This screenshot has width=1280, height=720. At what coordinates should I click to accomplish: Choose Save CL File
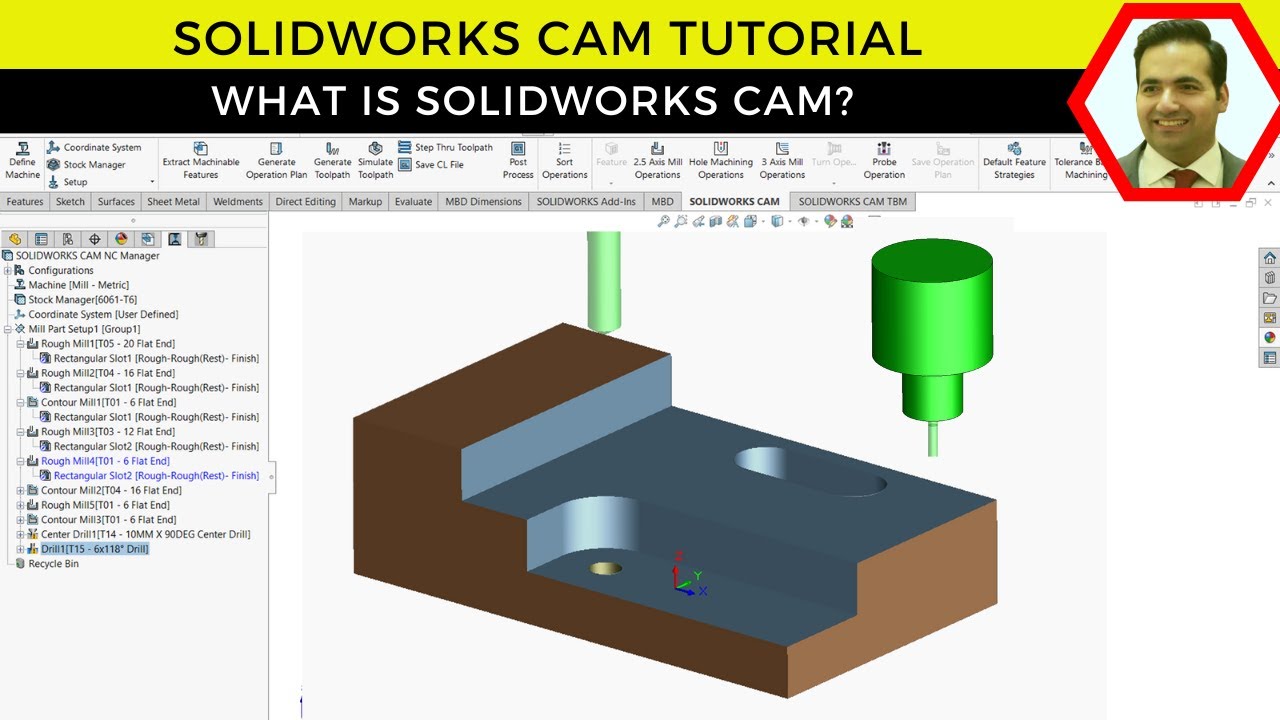431,165
